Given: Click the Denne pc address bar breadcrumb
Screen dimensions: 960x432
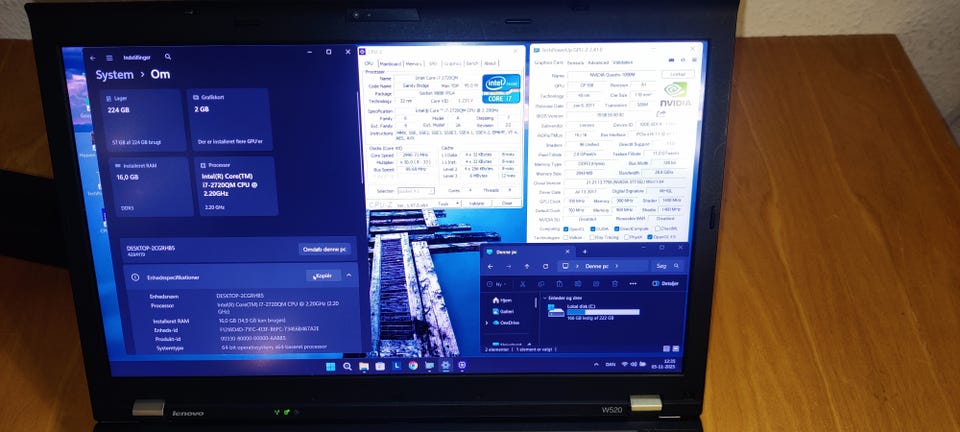Looking at the screenshot, I should [598, 266].
